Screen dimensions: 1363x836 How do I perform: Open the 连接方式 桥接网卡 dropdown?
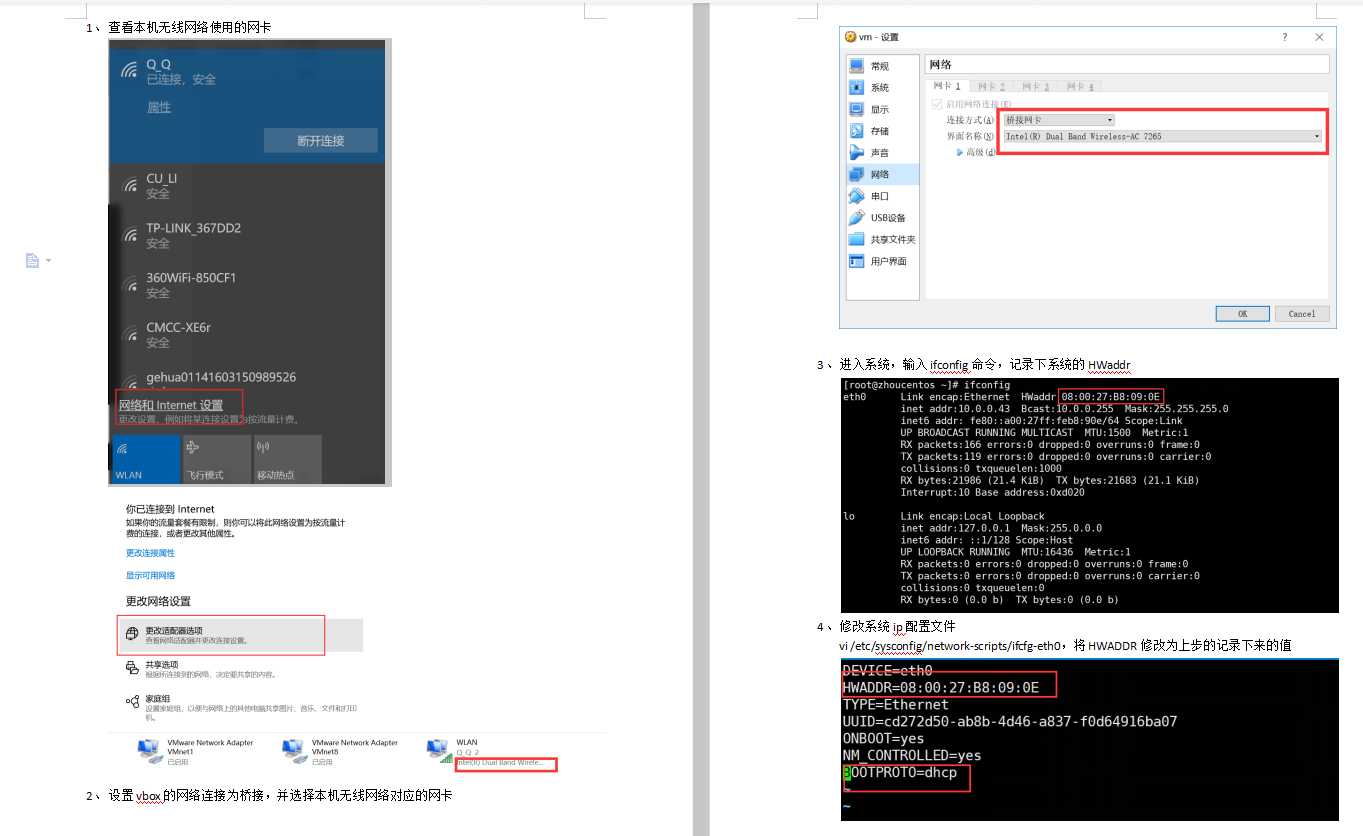pyautogui.click(x=1058, y=120)
